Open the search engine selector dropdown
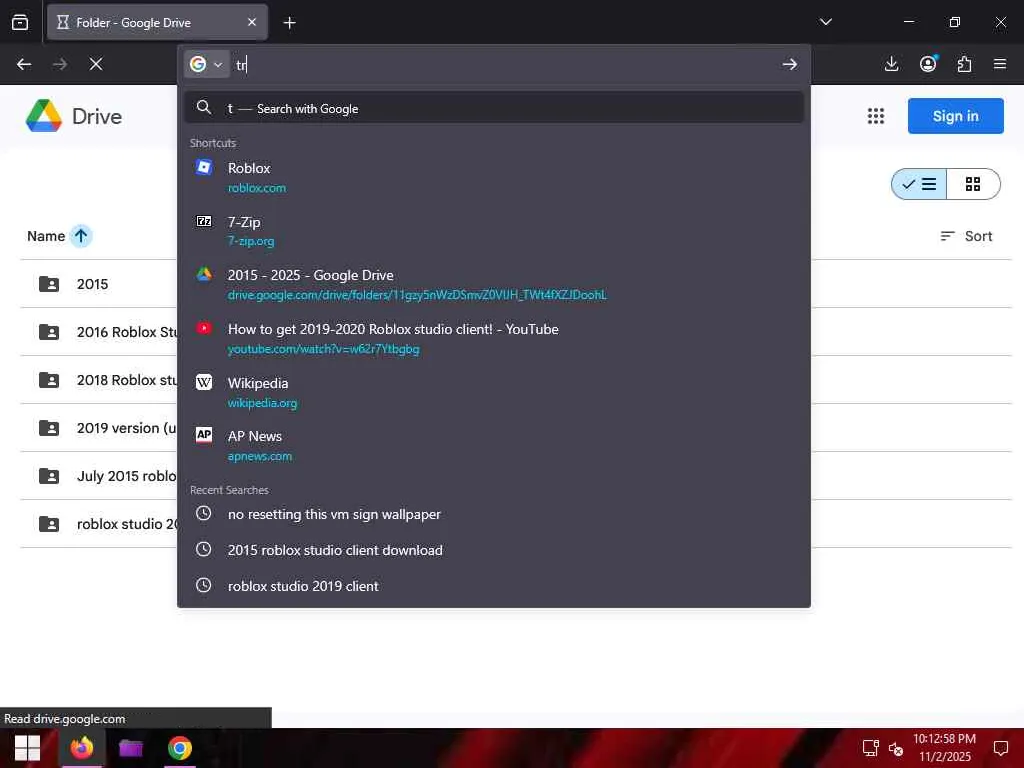1024x768 pixels. (206, 64)
